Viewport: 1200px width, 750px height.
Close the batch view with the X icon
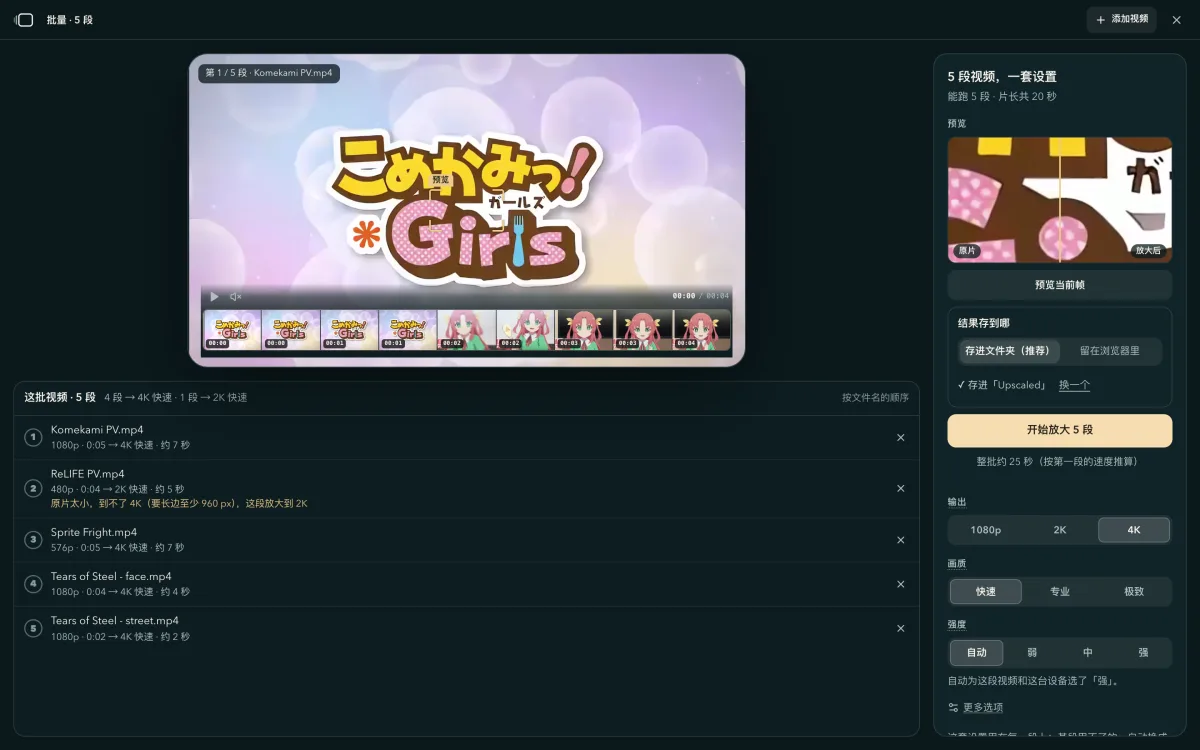[x=1177, y=20]
